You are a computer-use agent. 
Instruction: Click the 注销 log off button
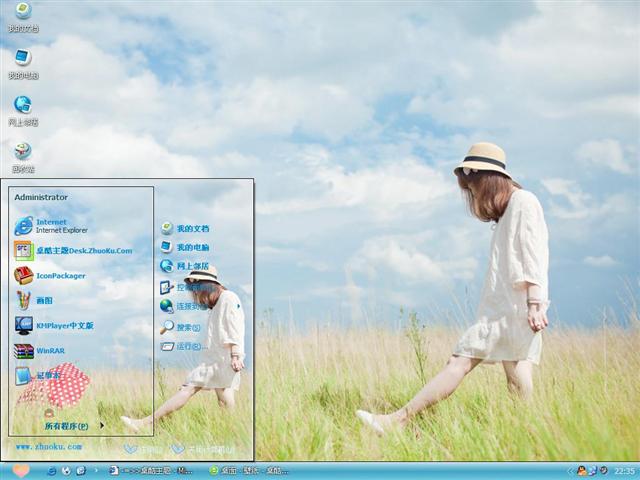(x=143, y=449)
